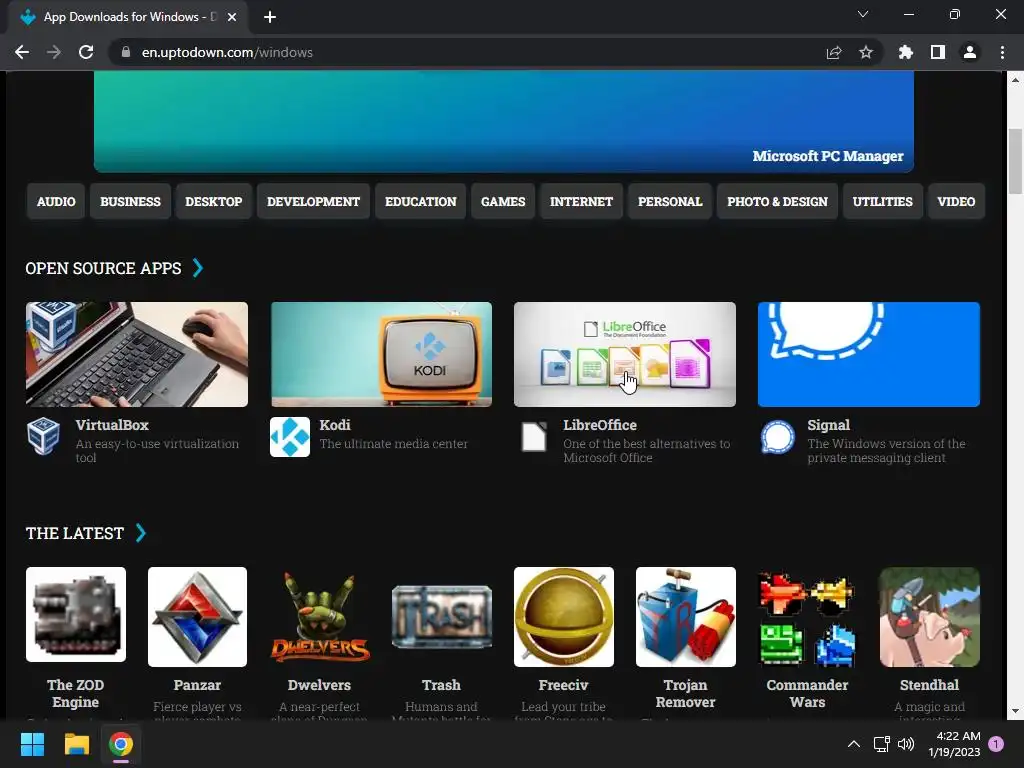The width and height of the screenshot is (1024, 768).
Task: Click The Latest heading
Action: pyautogui.click(x=74, y=534)
